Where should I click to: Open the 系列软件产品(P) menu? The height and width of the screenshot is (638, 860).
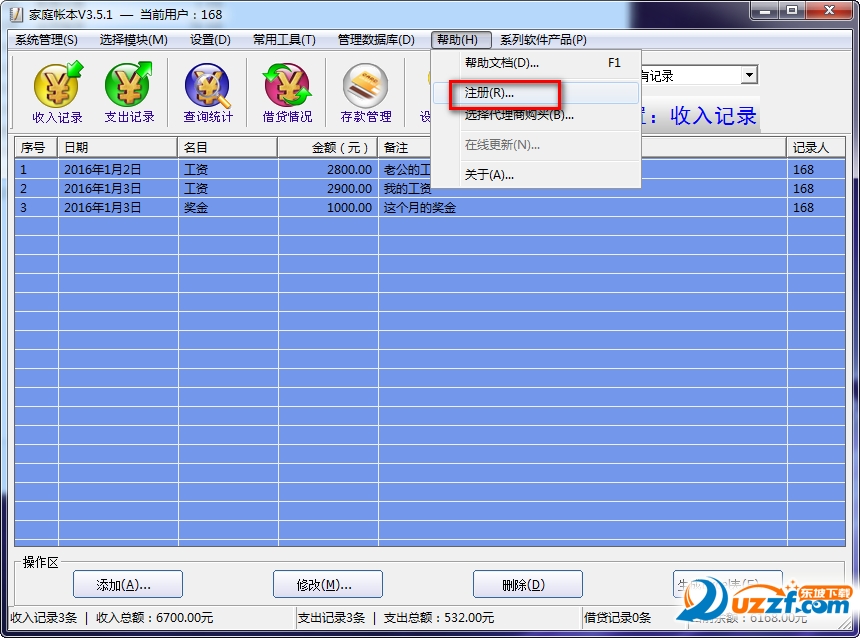point(543,39)
